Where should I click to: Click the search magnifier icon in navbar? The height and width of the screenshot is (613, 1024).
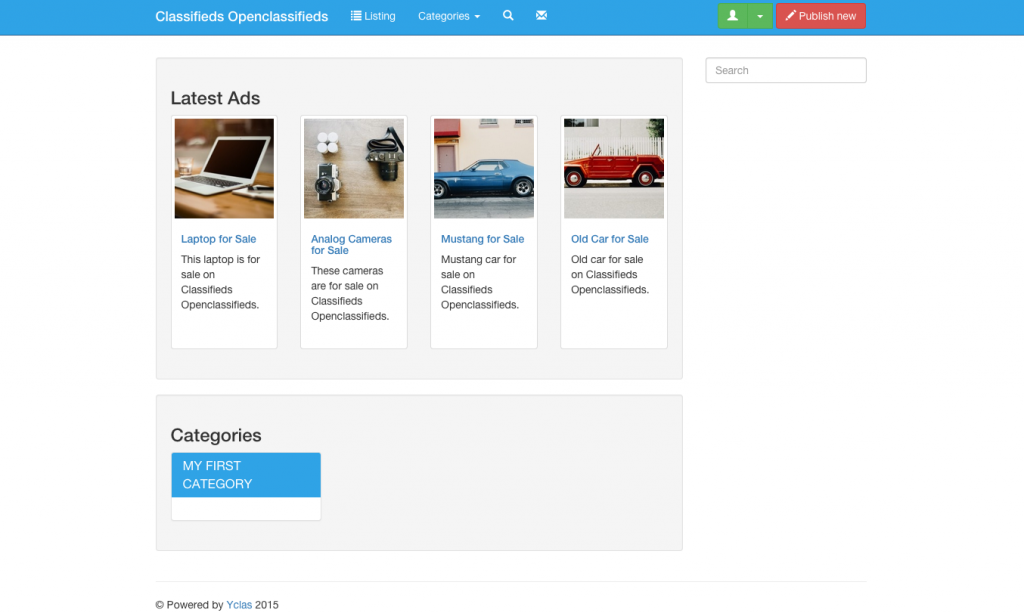pyautogui.click(x=508, y=16)
